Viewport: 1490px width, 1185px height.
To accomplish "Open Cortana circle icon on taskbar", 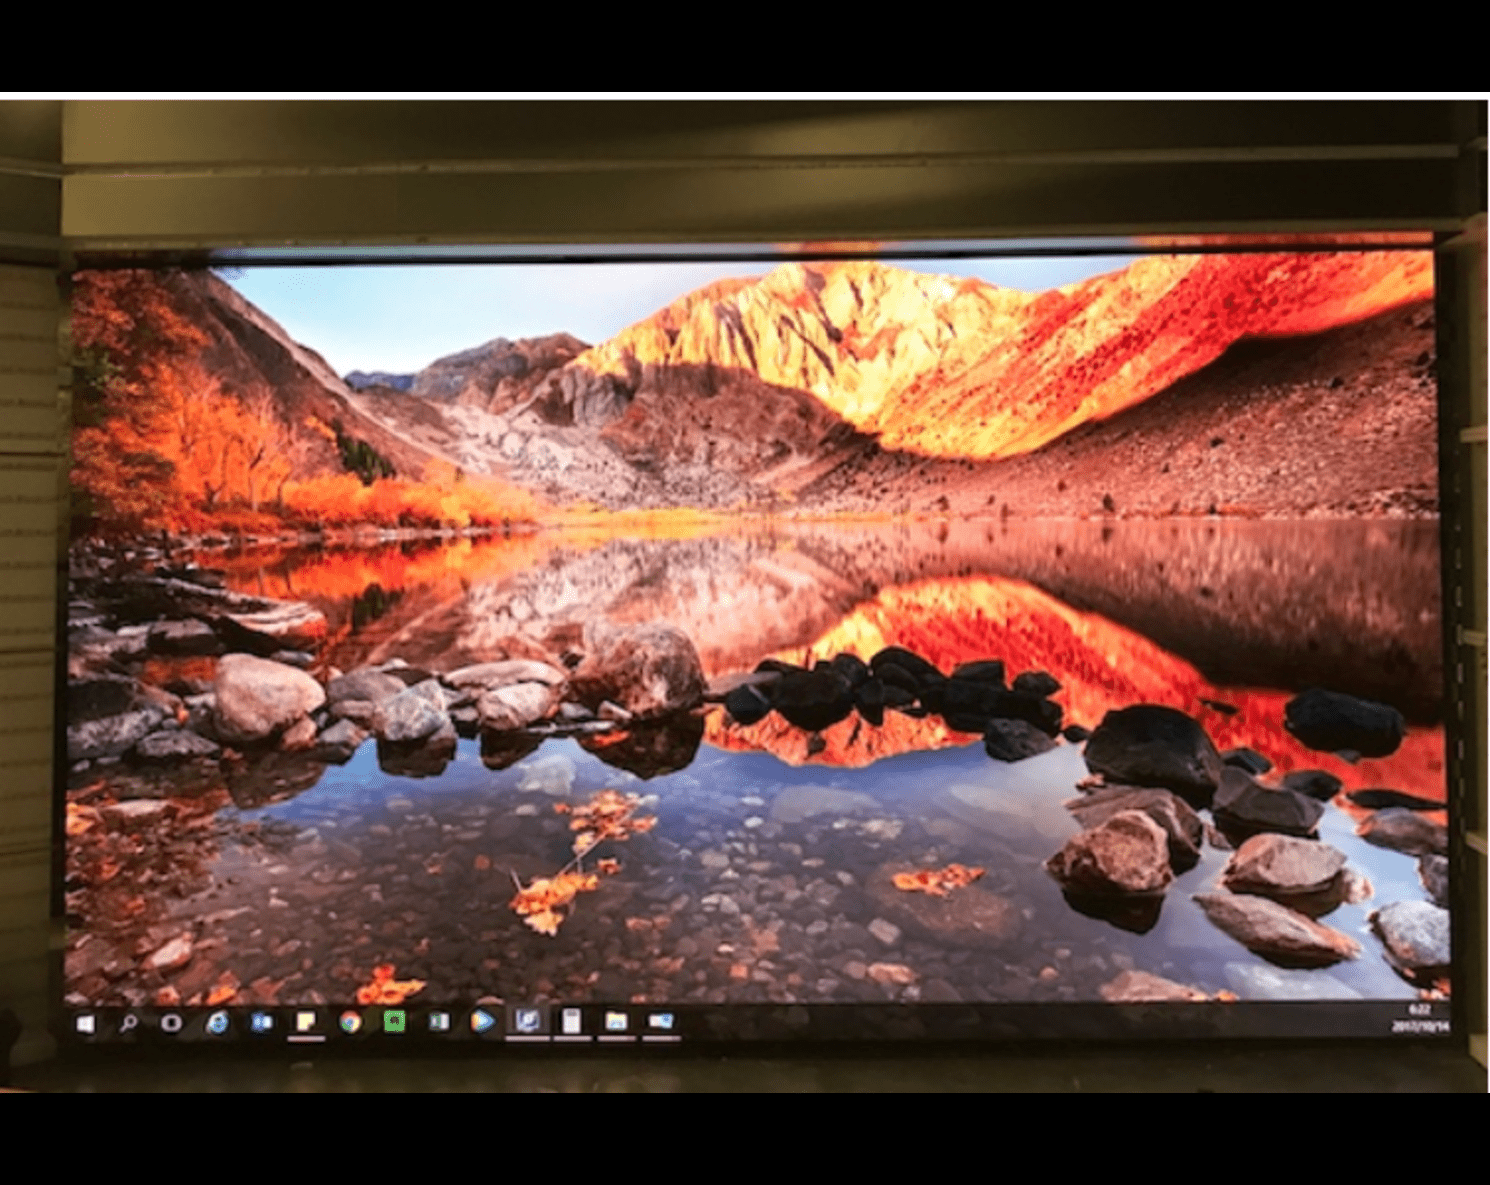I will click(171, 1022).
